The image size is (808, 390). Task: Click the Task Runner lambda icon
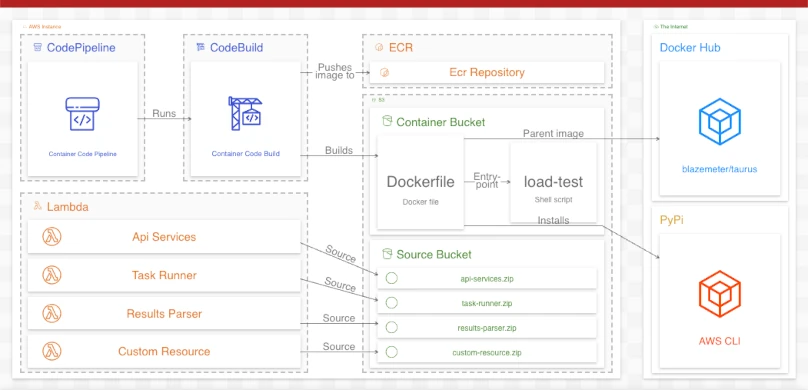click(x=52, y=275)
